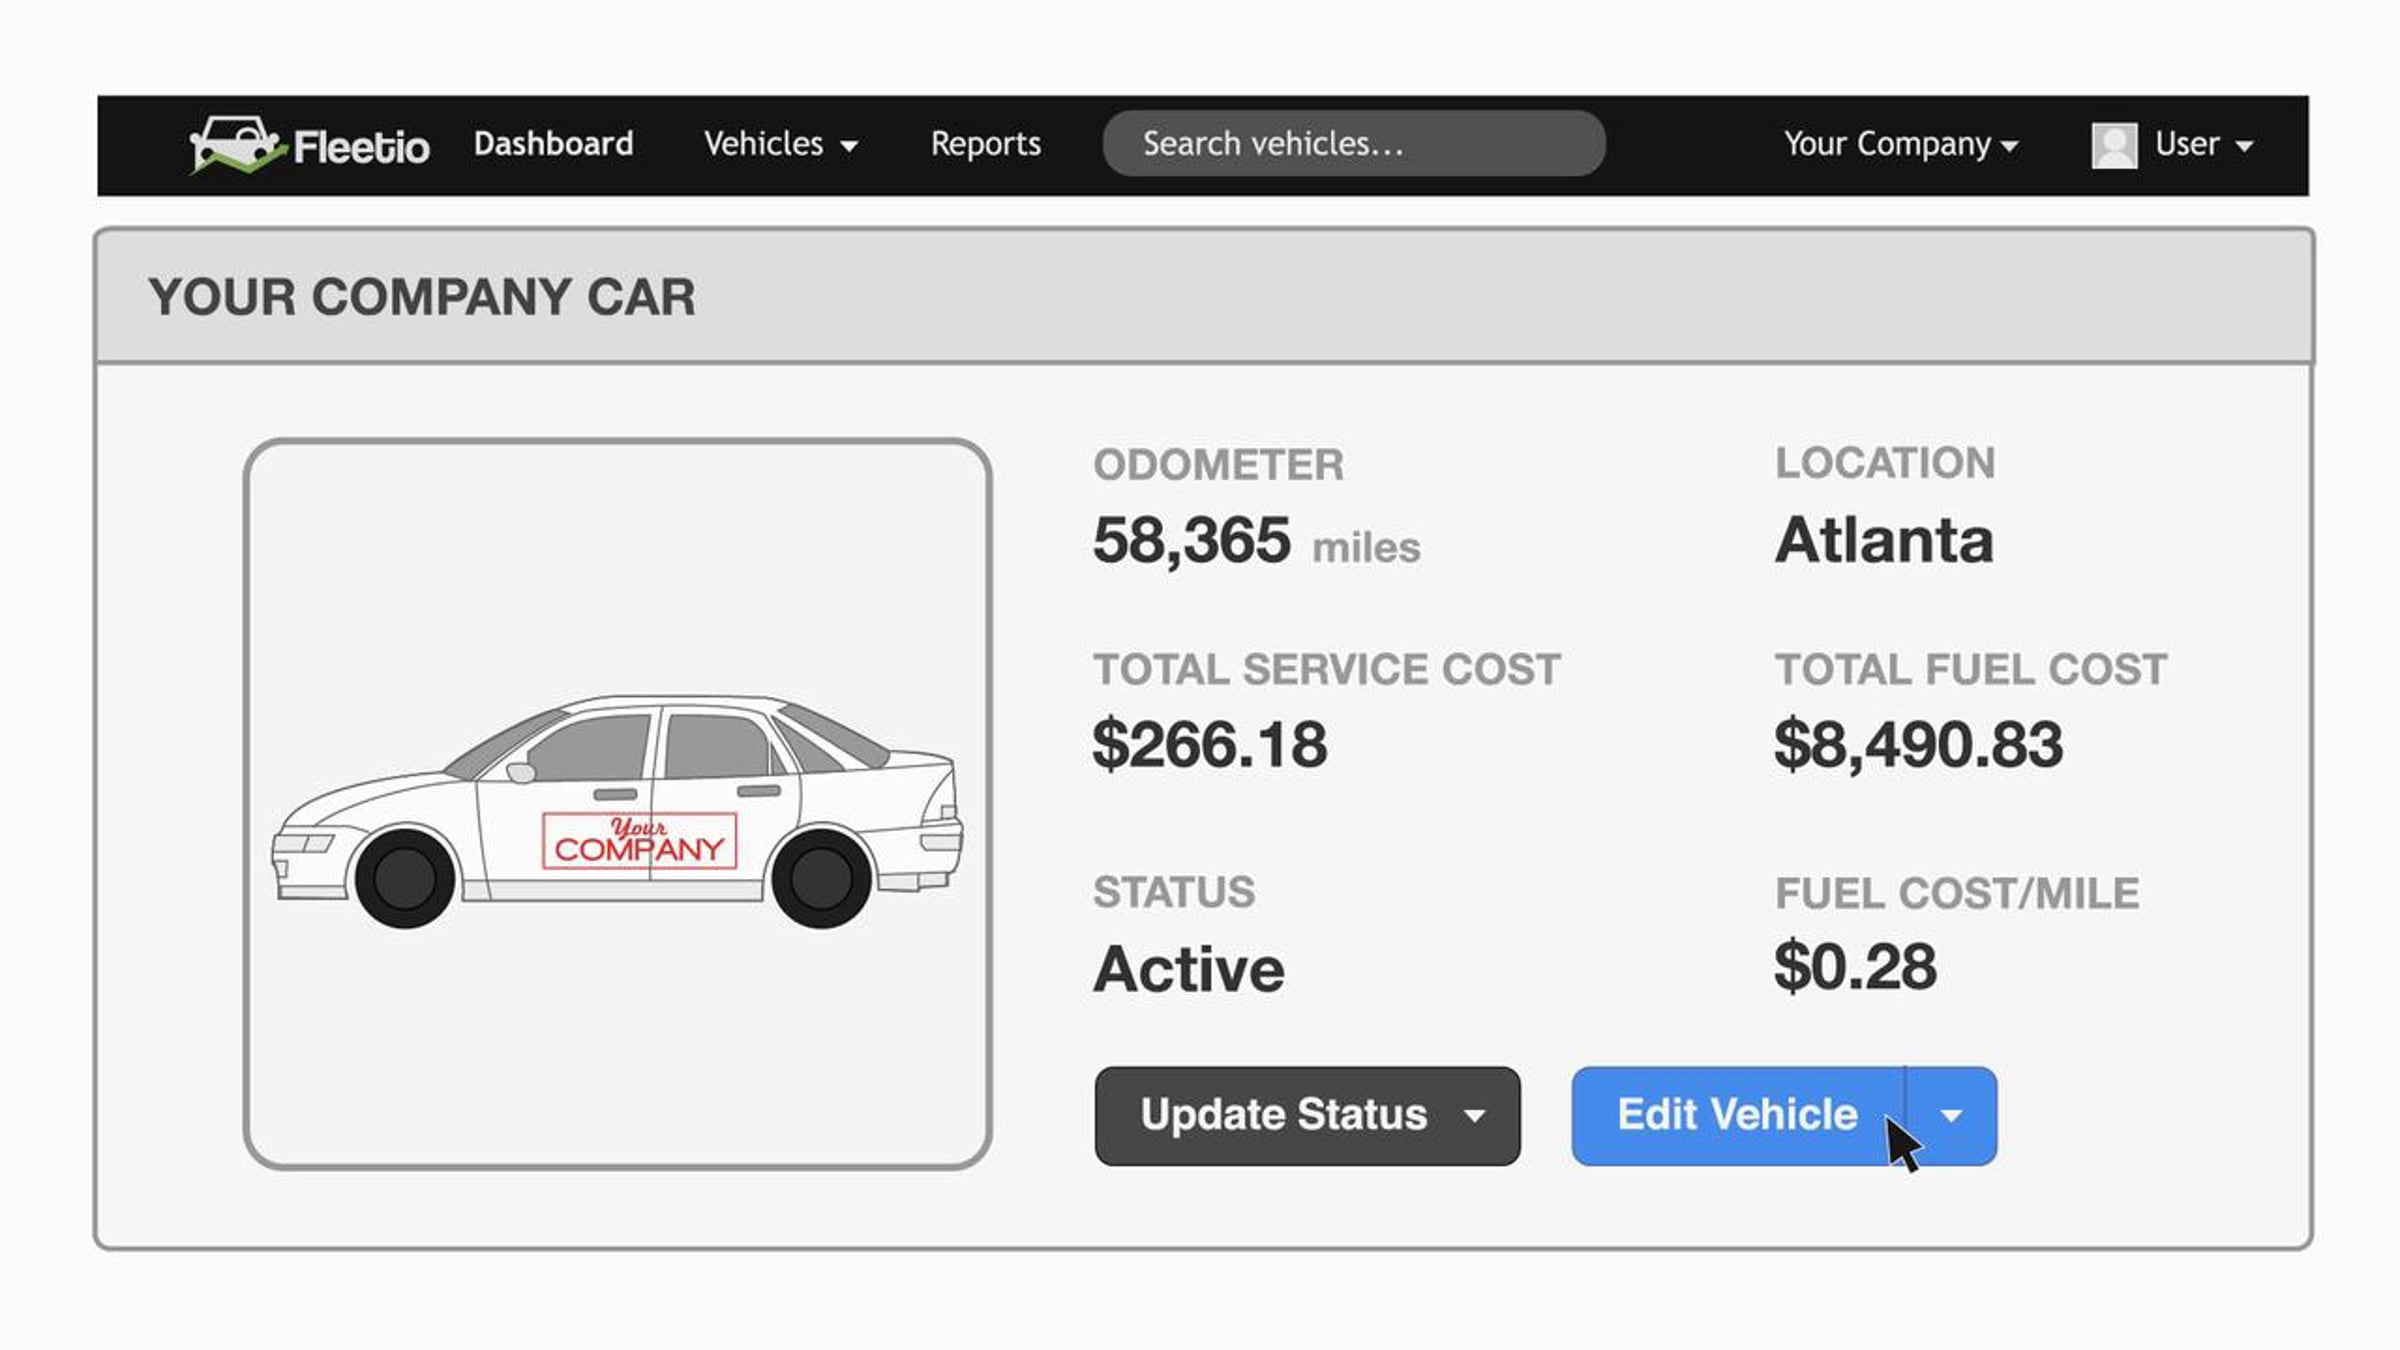Click the Your Company decal on the car
2400x1350 pixels.
point(639,841)
